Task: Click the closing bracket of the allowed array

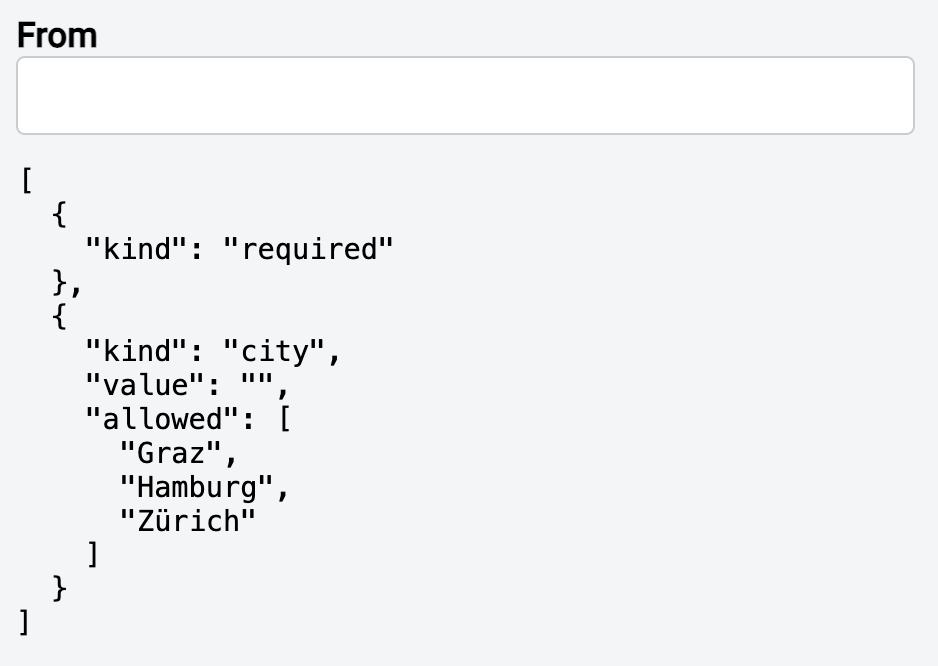Action: pyautogui.click(x=93, y=554)
